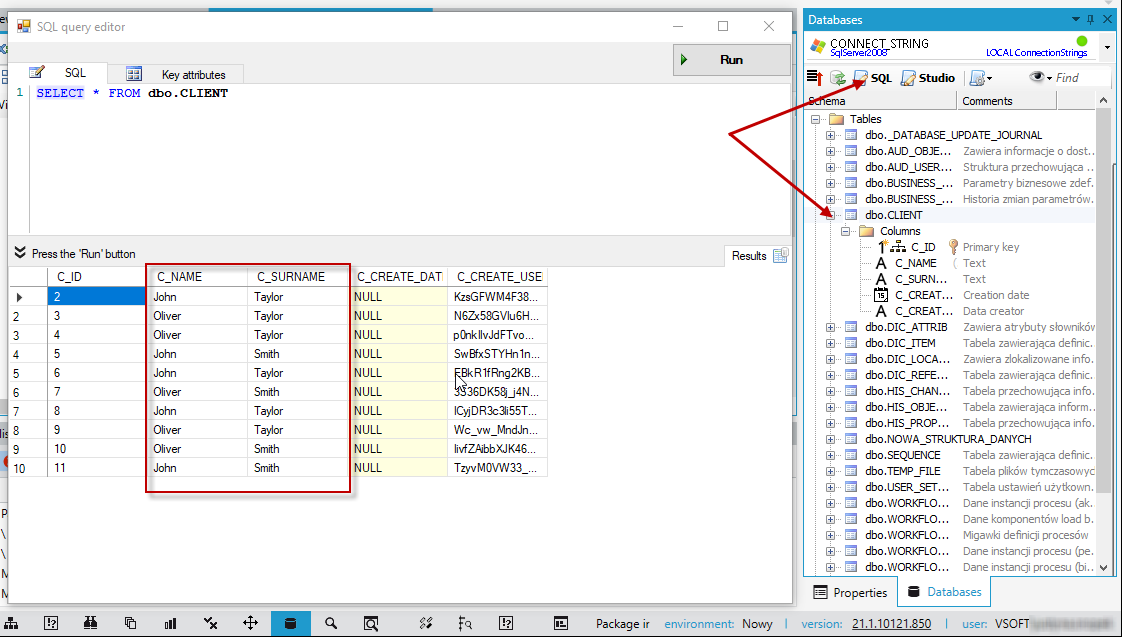Image resolution: width=1122 pixels, height=637 pixels.
Task: Click the C_NAME column header in results
Action: (x=197, y=277)
